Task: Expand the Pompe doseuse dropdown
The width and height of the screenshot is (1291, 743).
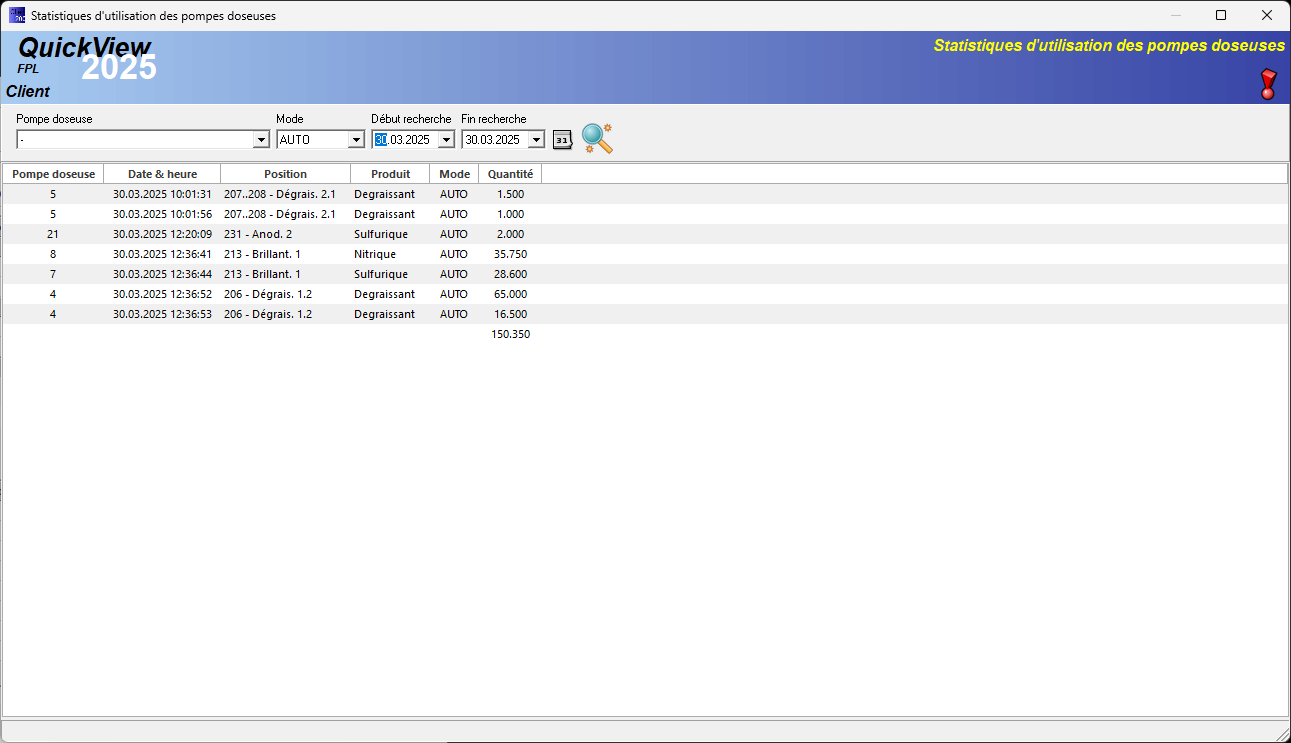Action: pos(261,140)
